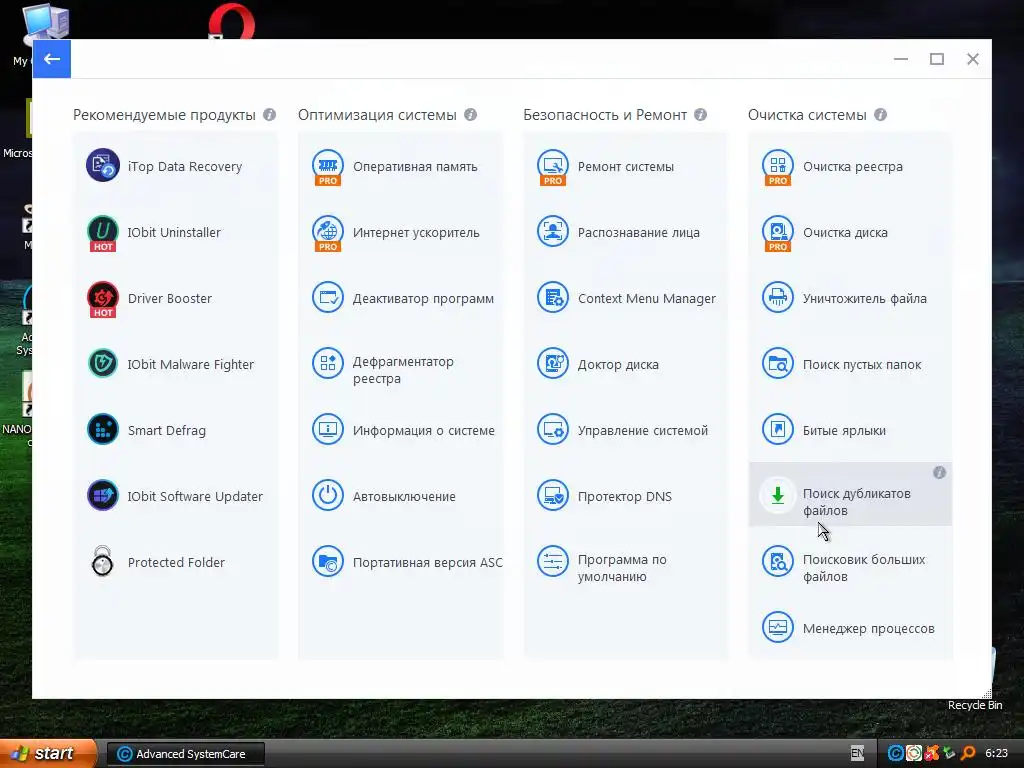
Task: Open Дефрагментатор реестра icon
Action: [327, 364]
